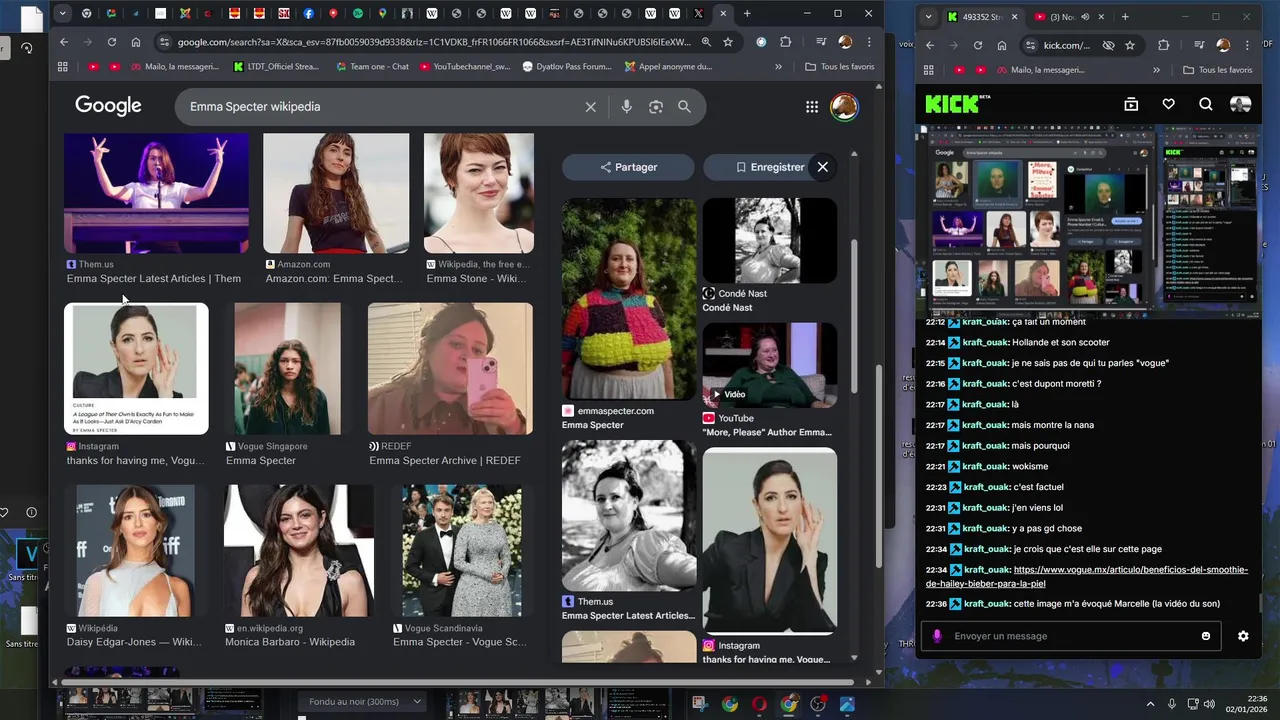Open the new tab plus in Google window
This screenshot has height=720, width=1280.
point(747,14)
